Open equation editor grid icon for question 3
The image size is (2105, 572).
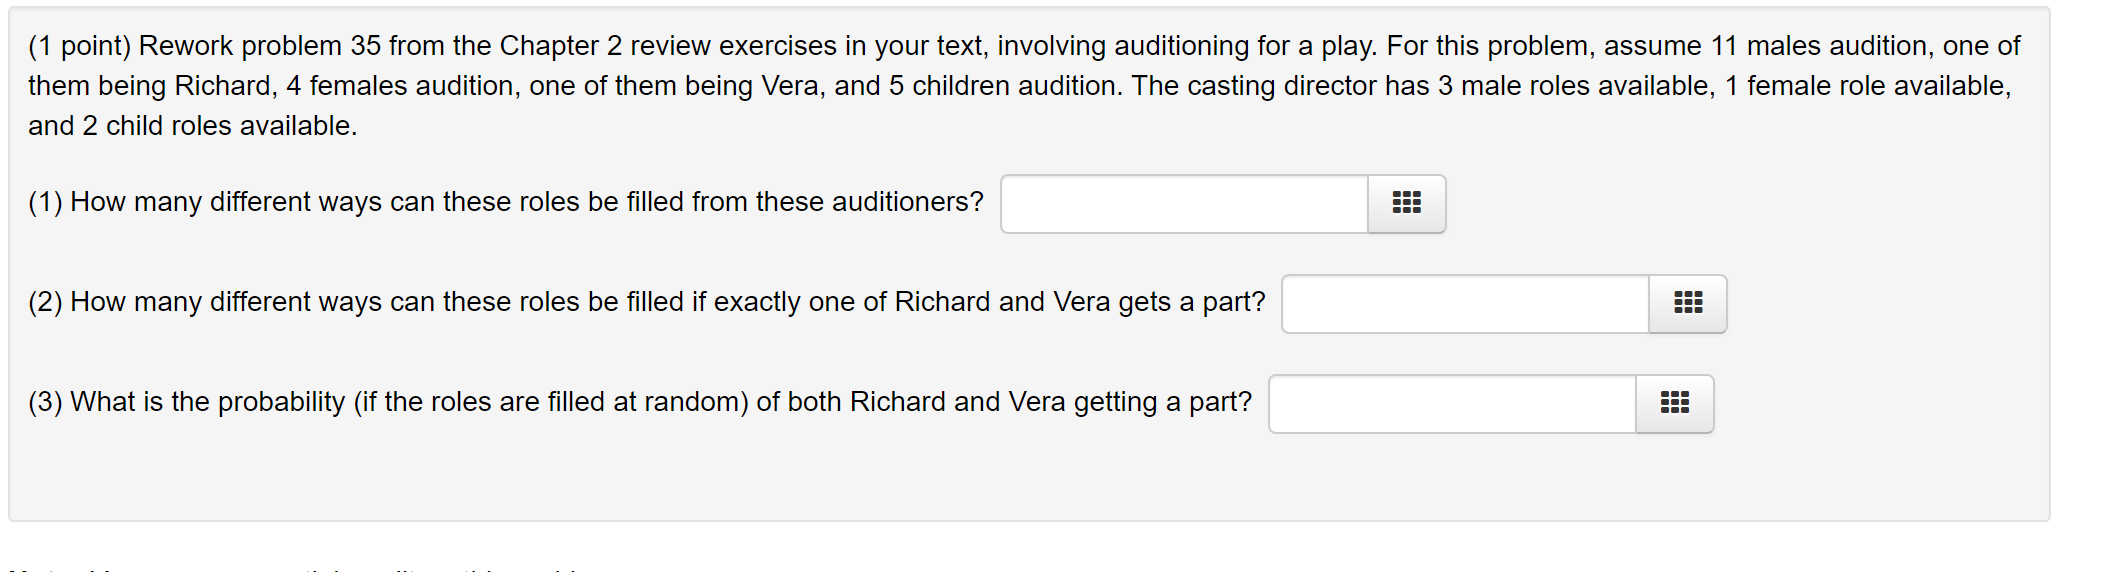pyautogui.click(x=1674, y=403)
